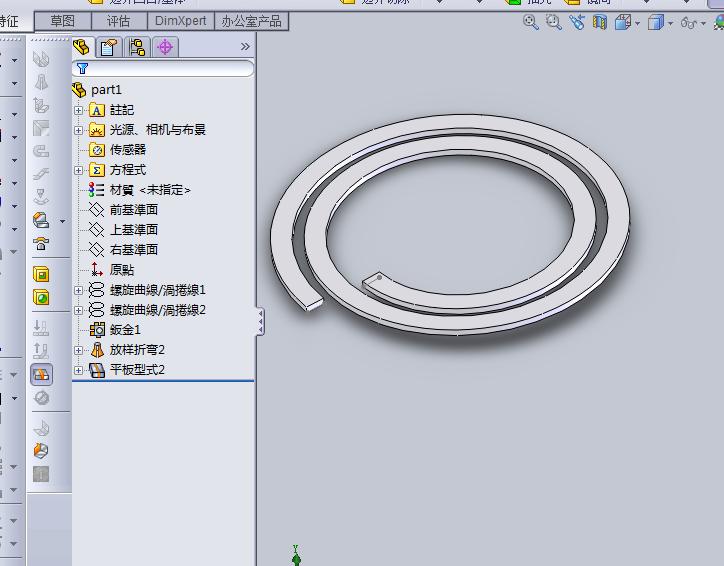The width and height of the screenshot is (724, 566).
Task: Select the Rip tool icon
Action: click(41, 451)
